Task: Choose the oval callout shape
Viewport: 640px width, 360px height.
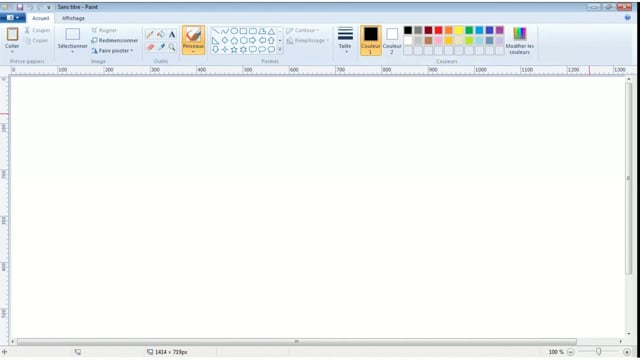Action: 262,50
